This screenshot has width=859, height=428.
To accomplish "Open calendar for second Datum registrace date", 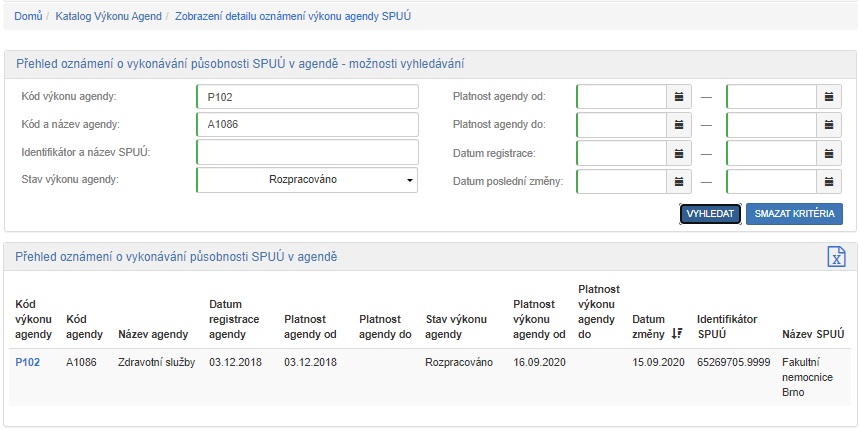I will point(829,153).
